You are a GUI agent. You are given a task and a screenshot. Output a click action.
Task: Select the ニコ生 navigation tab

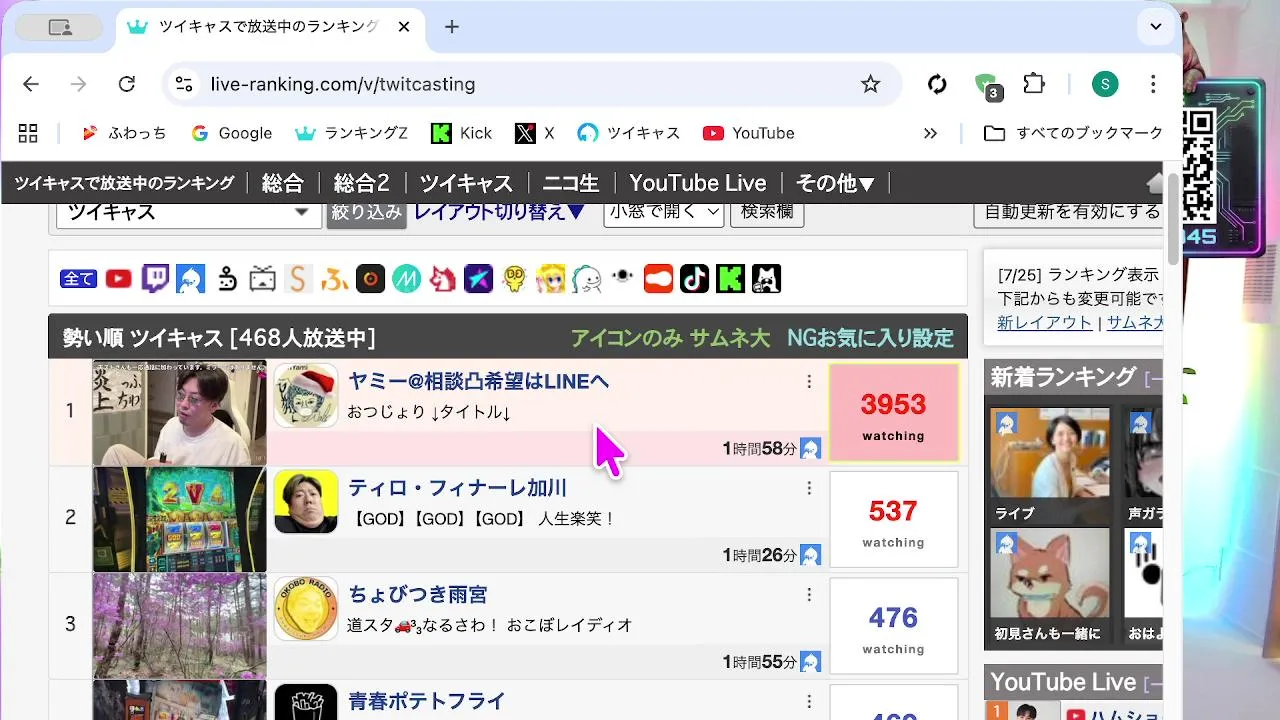(x=571, y=183)
